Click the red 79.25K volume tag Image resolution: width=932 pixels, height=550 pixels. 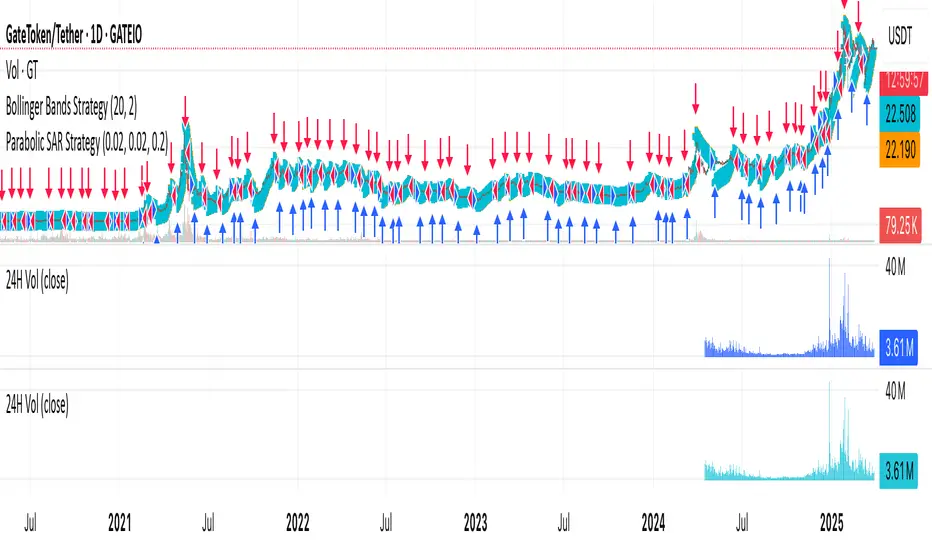pos(900,226)
